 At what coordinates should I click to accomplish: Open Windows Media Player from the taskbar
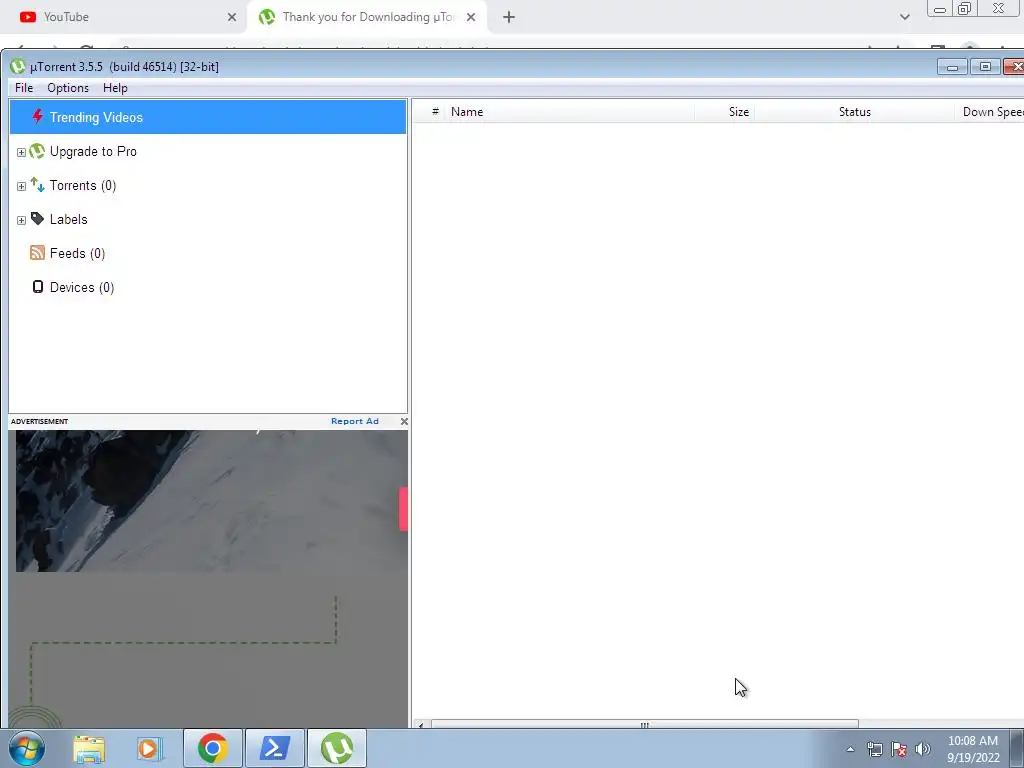tap(149, 749)
